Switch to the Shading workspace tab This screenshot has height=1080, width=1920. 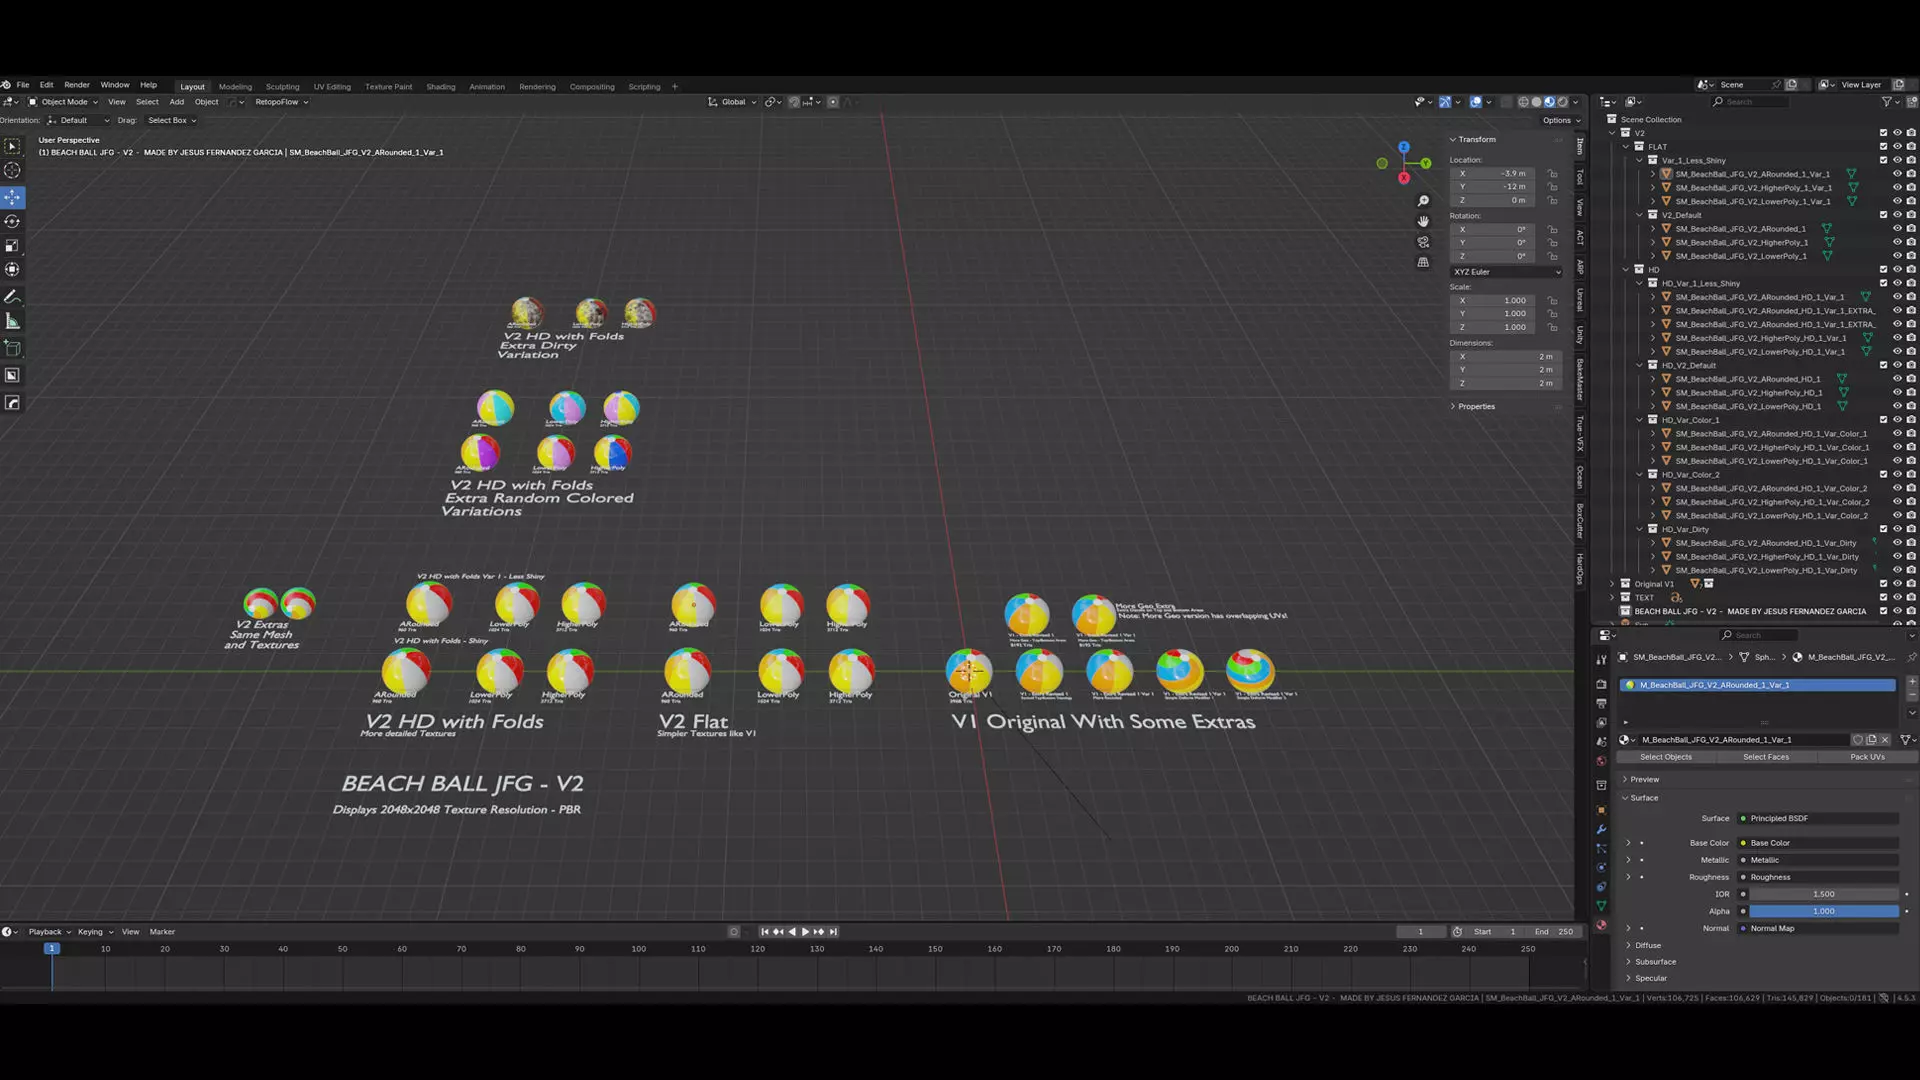pos(440,87)
